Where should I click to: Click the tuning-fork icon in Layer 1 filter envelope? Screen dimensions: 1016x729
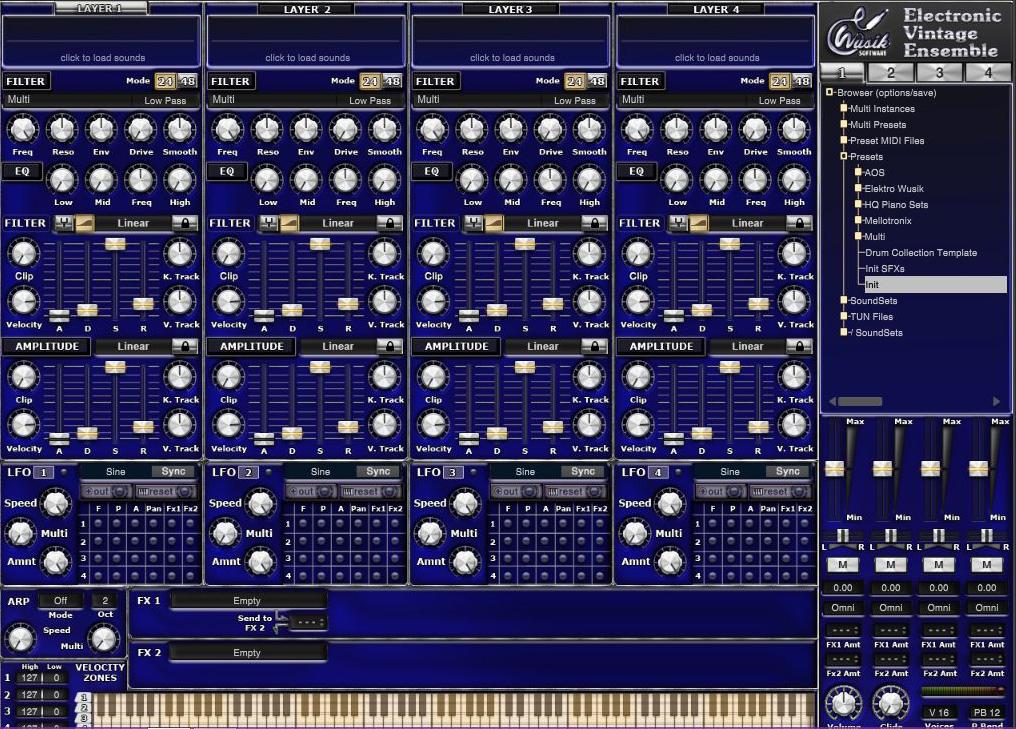tap(64, 223)
